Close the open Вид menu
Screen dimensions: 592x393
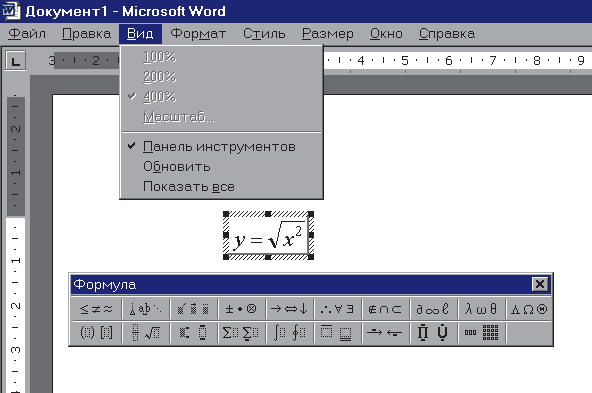[140, 34]
